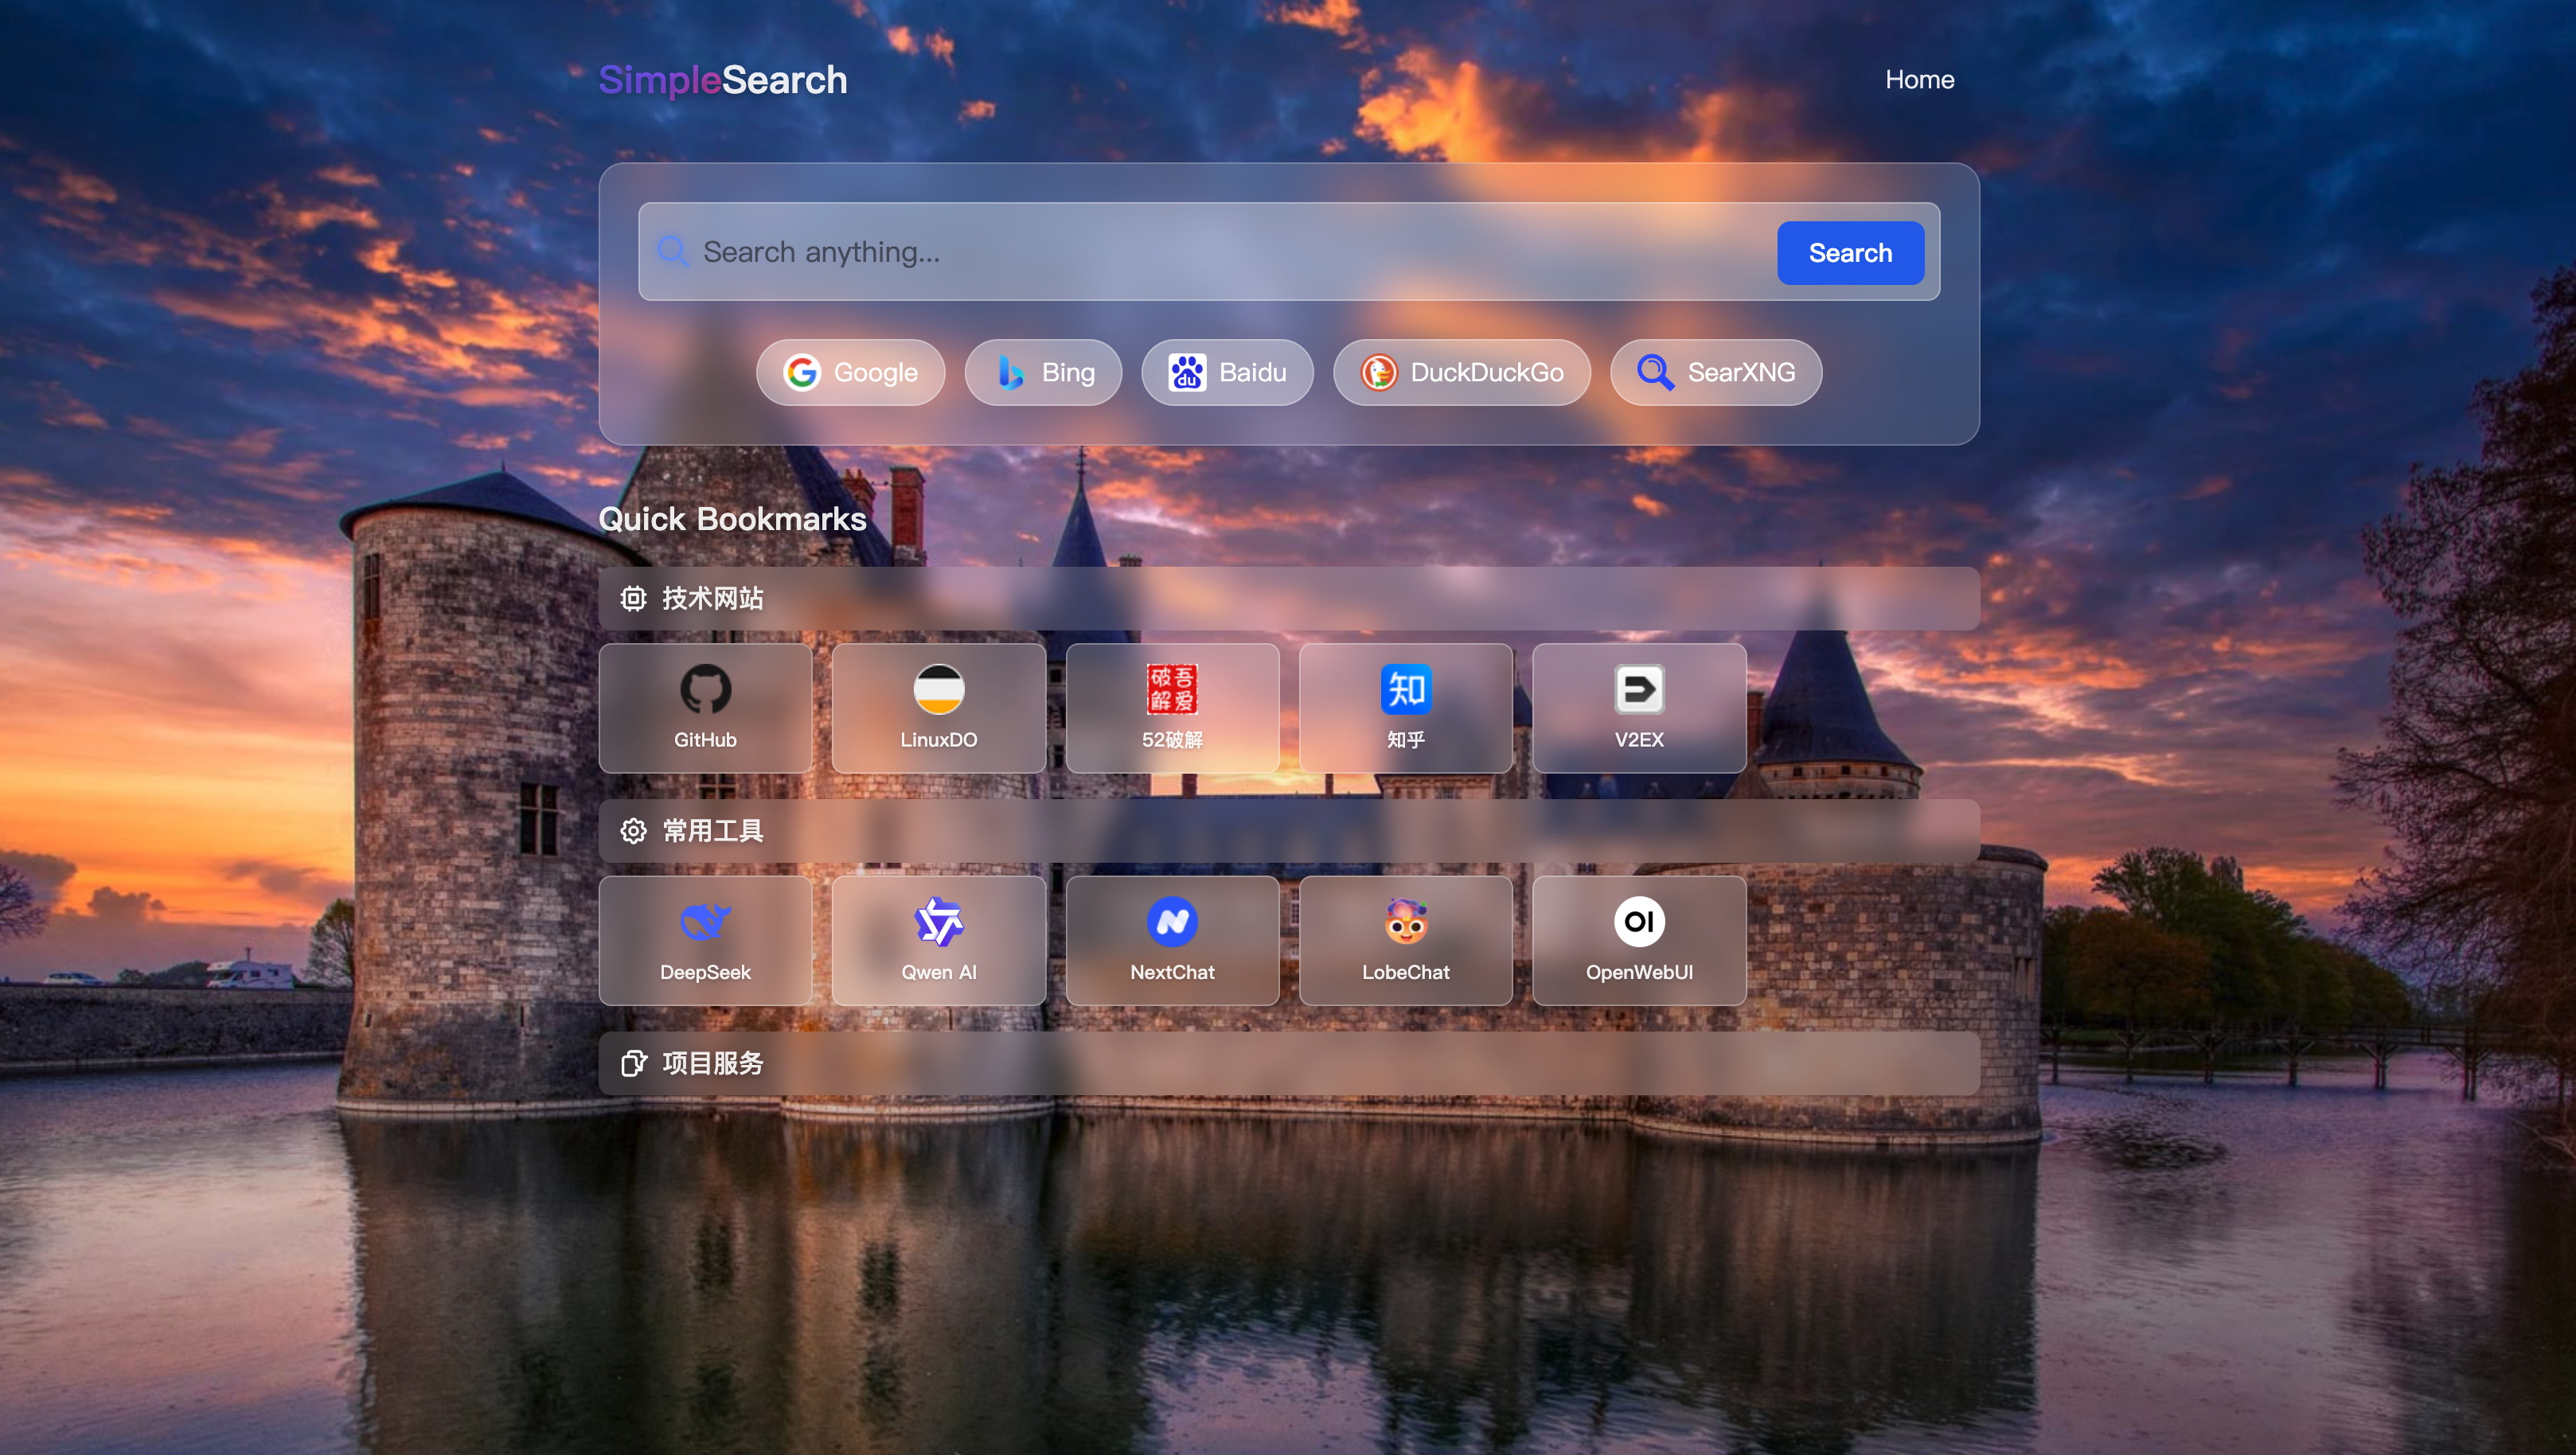2576x1455 pixels.
Task: Open the 52破解 bookmark icon
Action: (1172, 689)
